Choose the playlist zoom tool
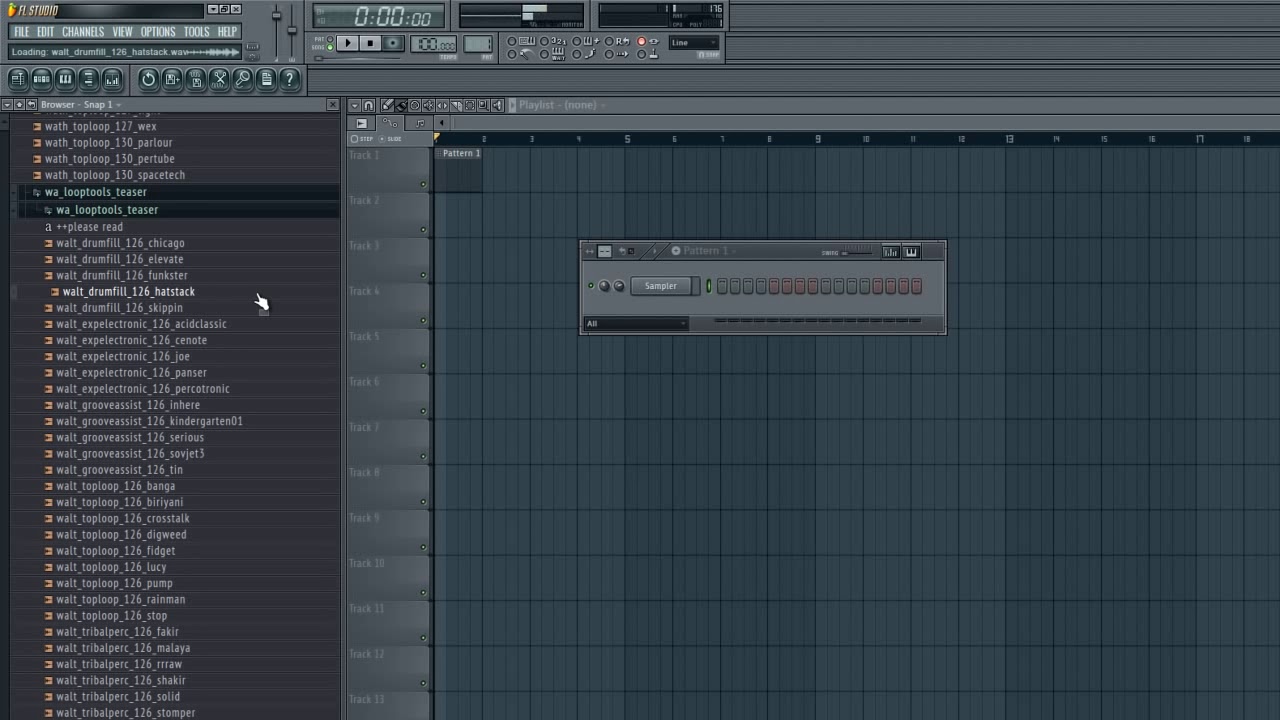The width and height of the screenshot is (1280, 720). (x=483, y=105)
